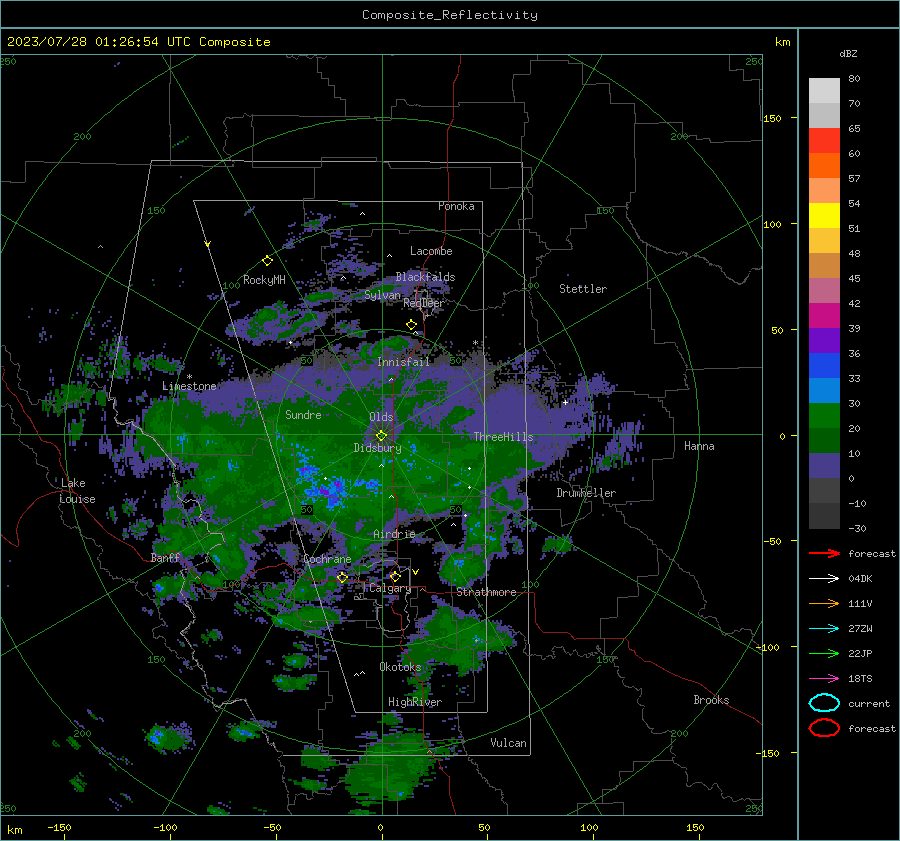Screen dimensions: 900x841
Task: Click the Blackfalds label
Action: coord(425,277)
